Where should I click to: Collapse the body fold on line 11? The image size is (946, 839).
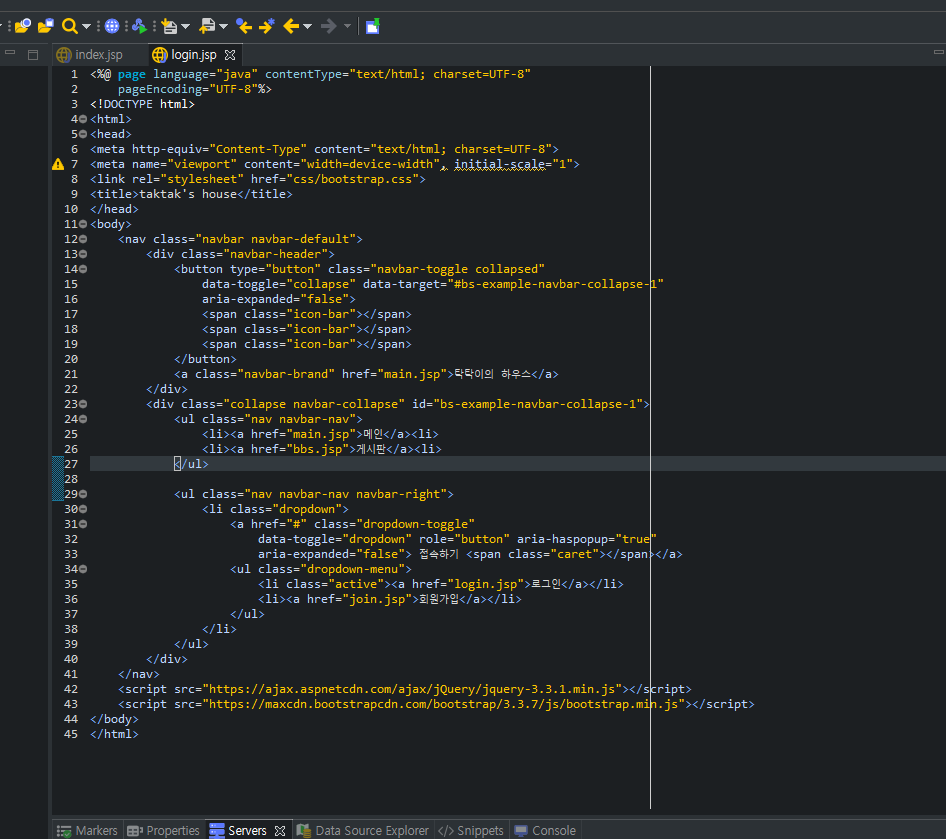[83, 224]
